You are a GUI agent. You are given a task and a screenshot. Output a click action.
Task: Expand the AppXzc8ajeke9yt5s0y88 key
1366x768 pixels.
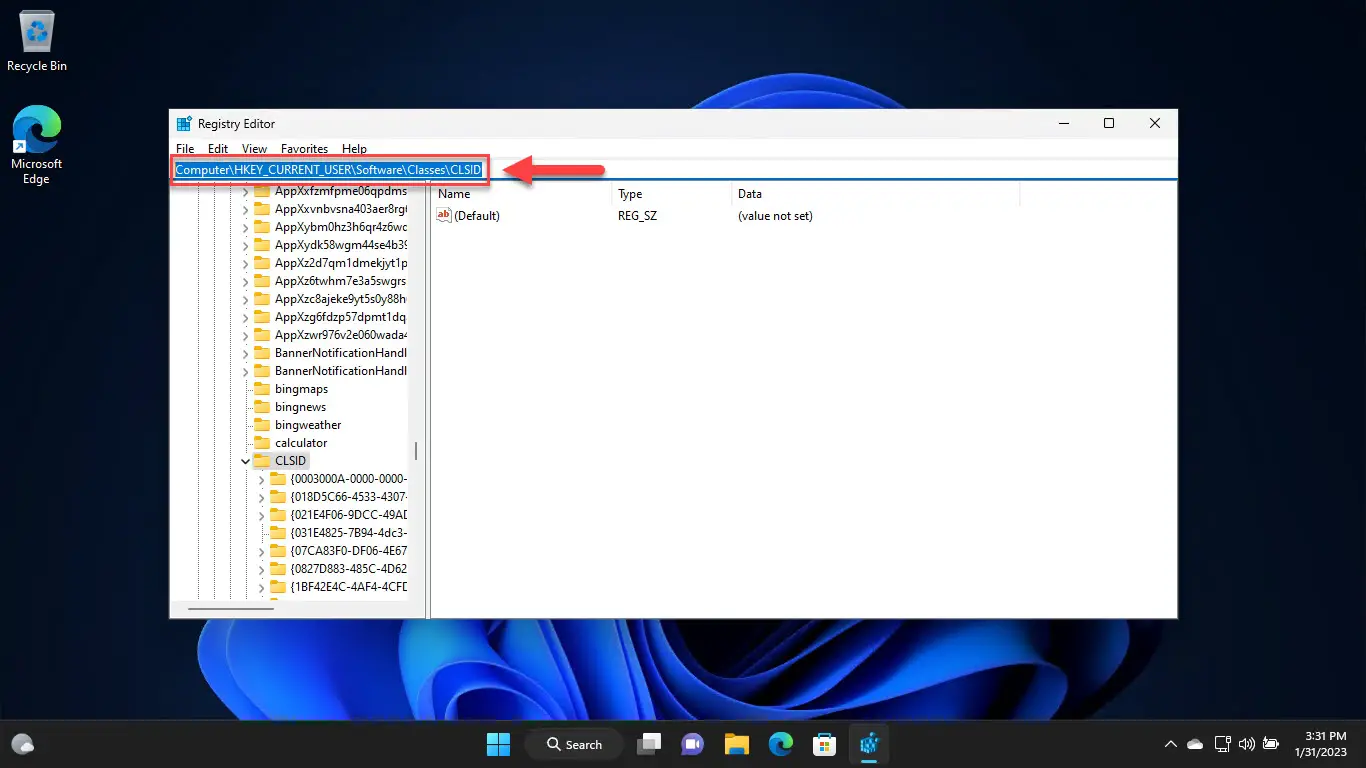246,299
